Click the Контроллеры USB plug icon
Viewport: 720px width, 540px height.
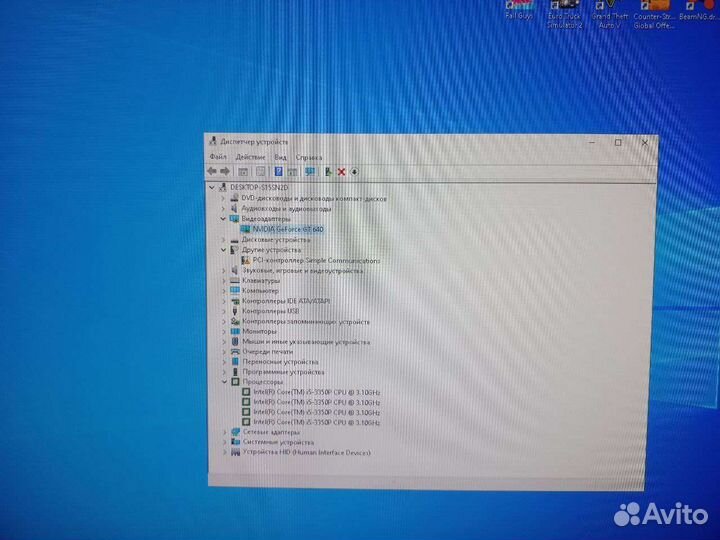(235, 311)
